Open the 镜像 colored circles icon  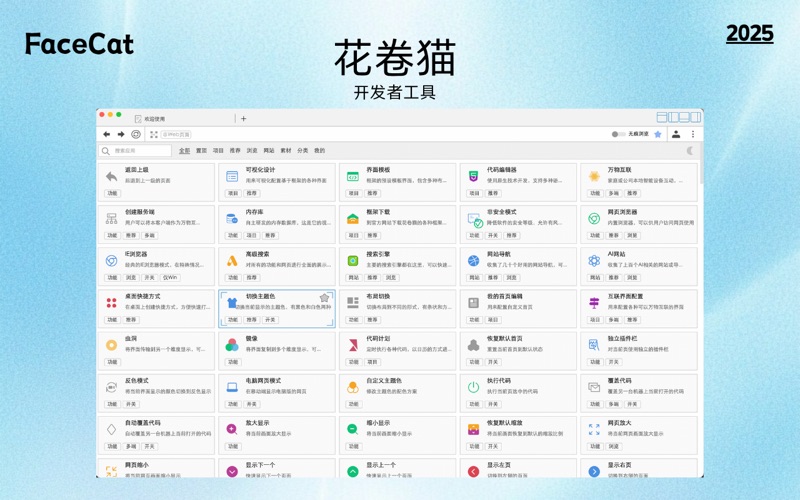click(232, 345)
